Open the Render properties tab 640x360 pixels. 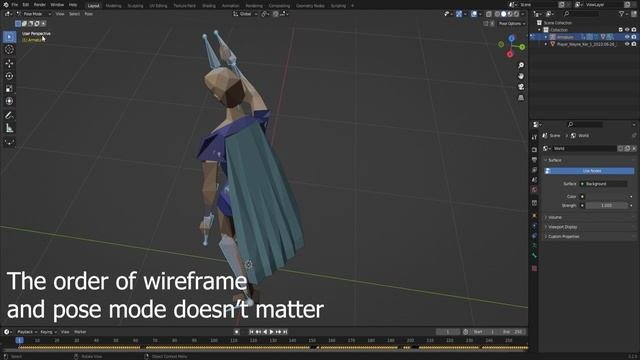[534, 150]
